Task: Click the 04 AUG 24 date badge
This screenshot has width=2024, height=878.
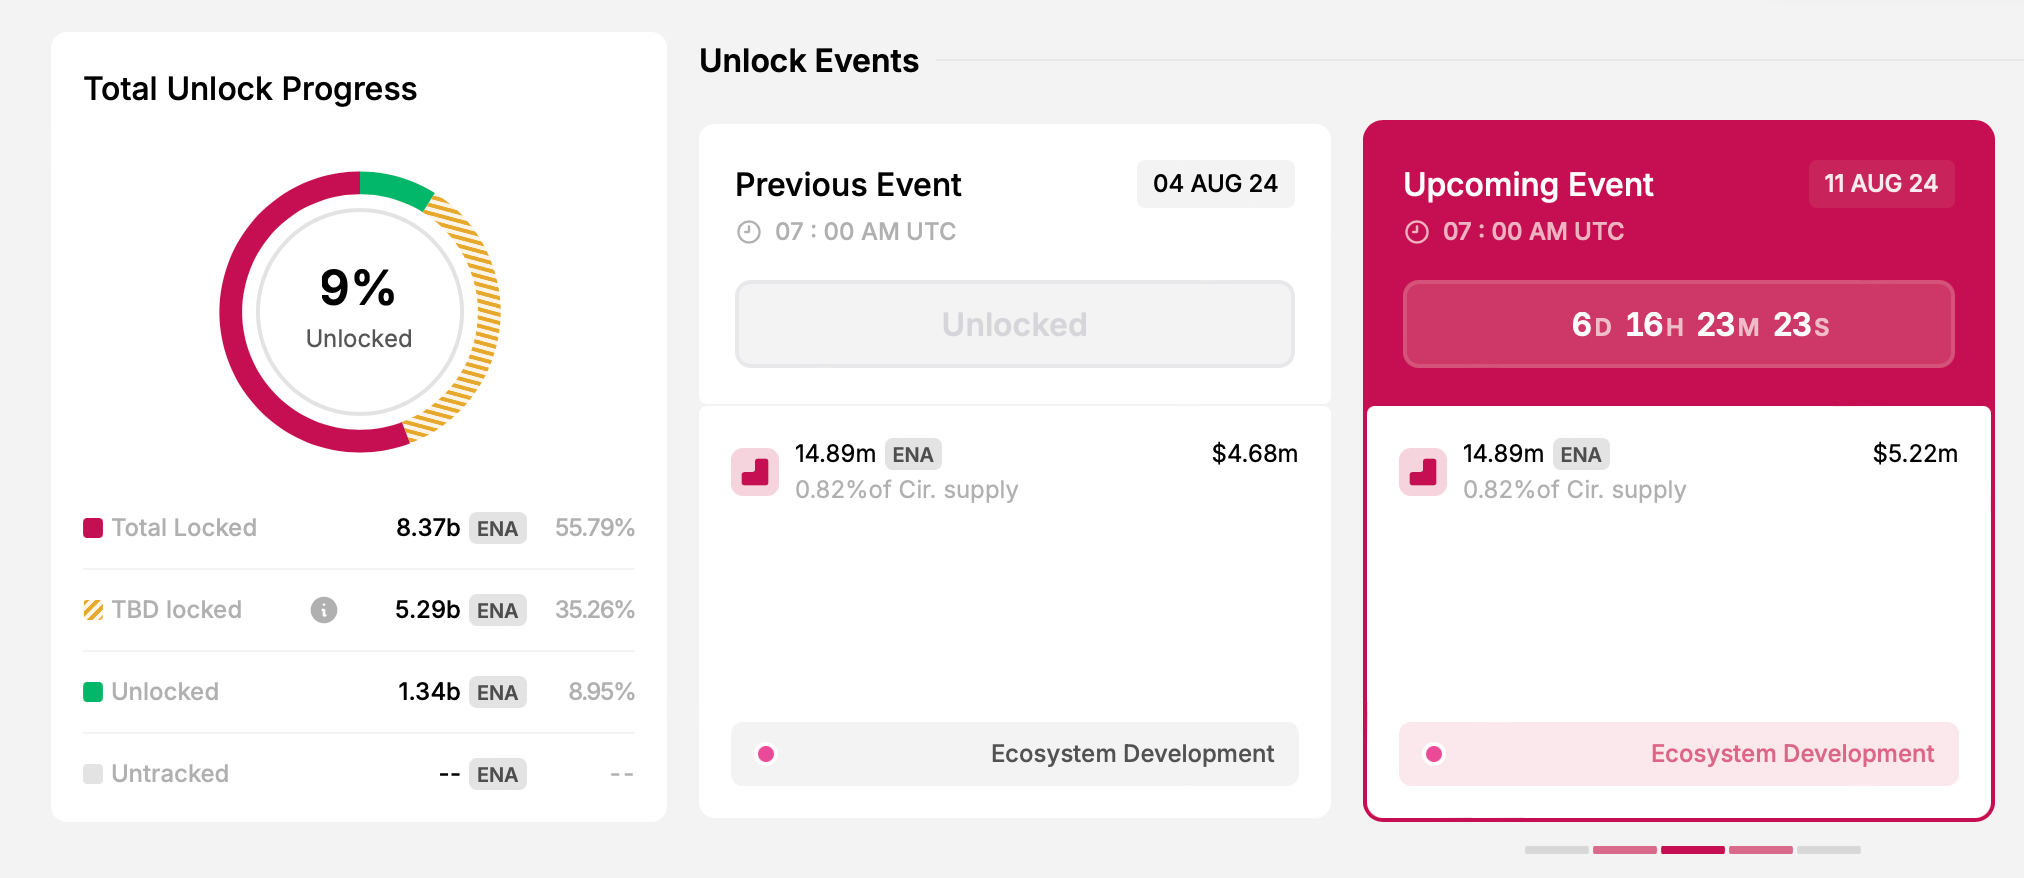Action: click(1215, 184)
